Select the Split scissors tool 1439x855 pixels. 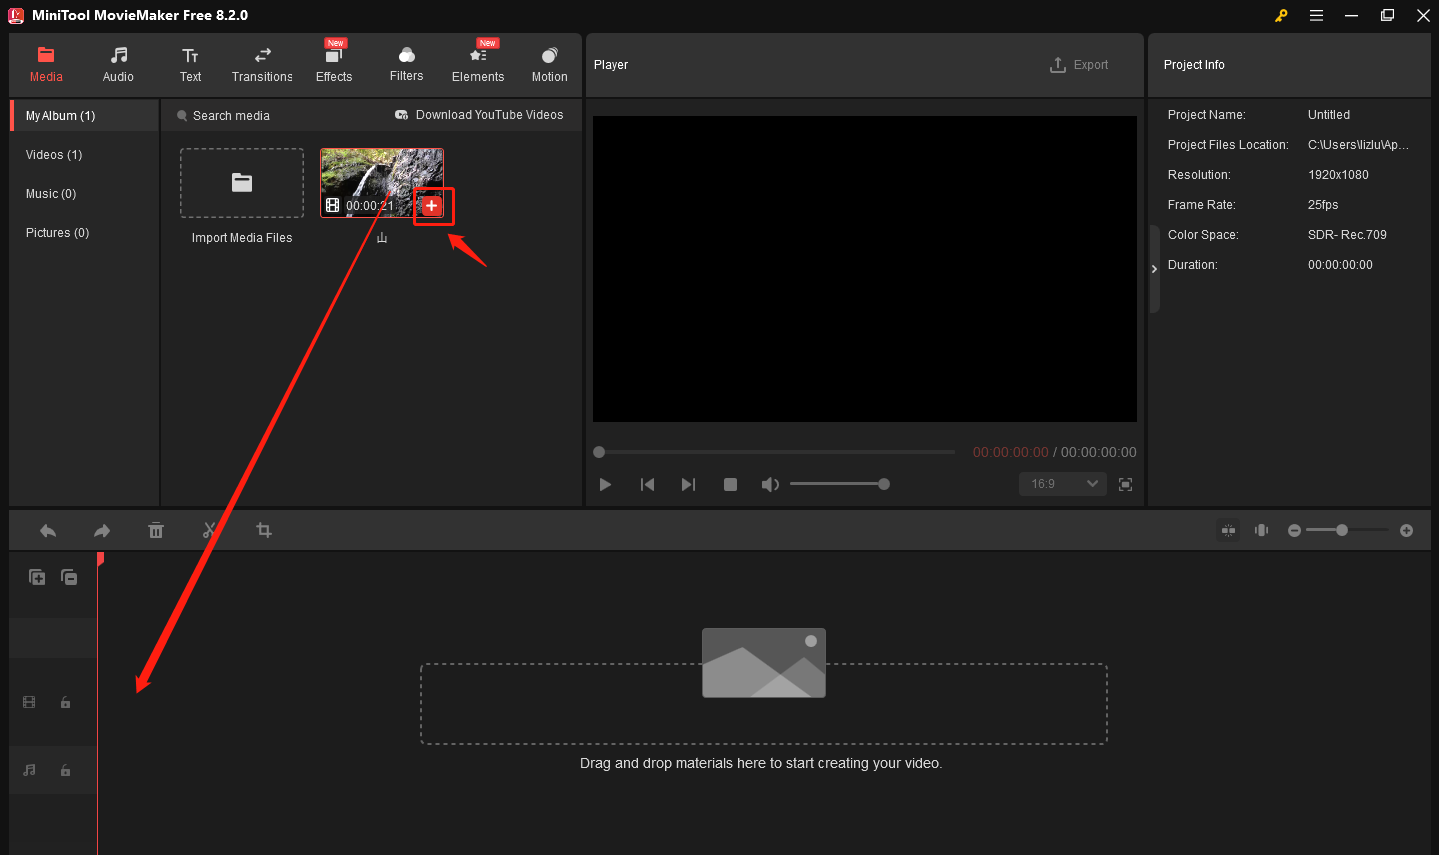[x=210, y=531]
